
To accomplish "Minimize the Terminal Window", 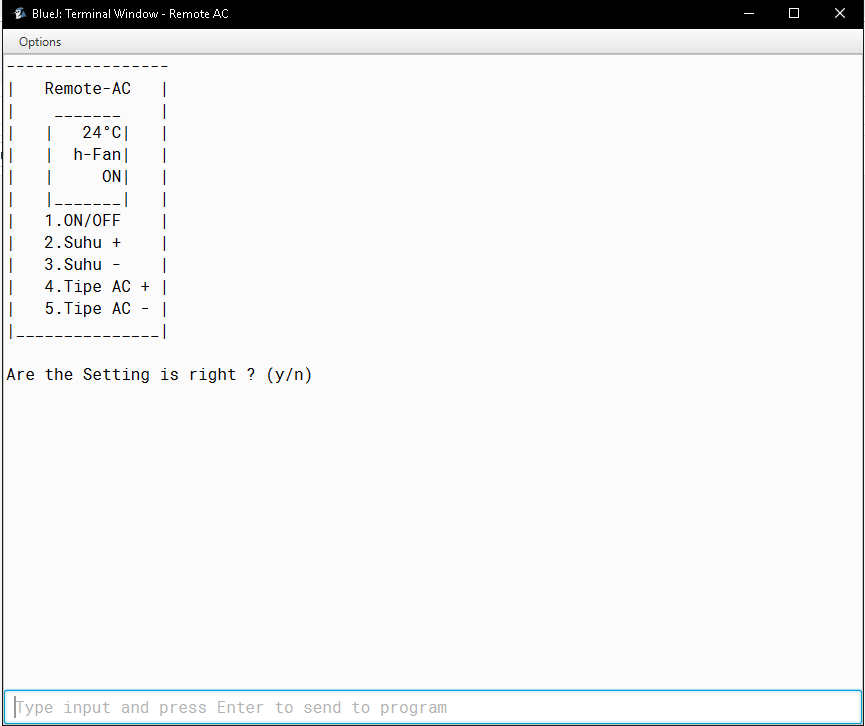I will (749, 13).
